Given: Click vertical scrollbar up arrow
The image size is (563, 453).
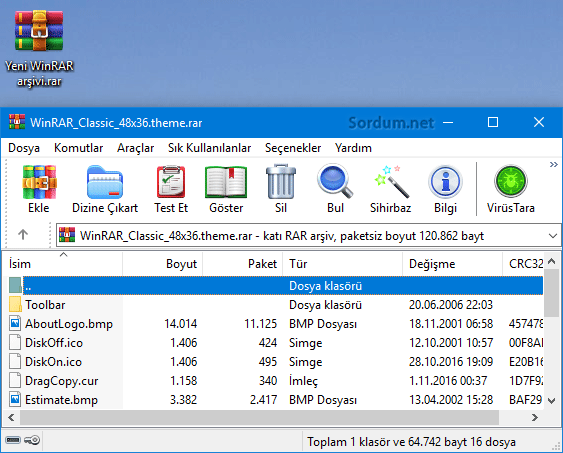Looking at the screenshot, I should click(x=552, y=261).
